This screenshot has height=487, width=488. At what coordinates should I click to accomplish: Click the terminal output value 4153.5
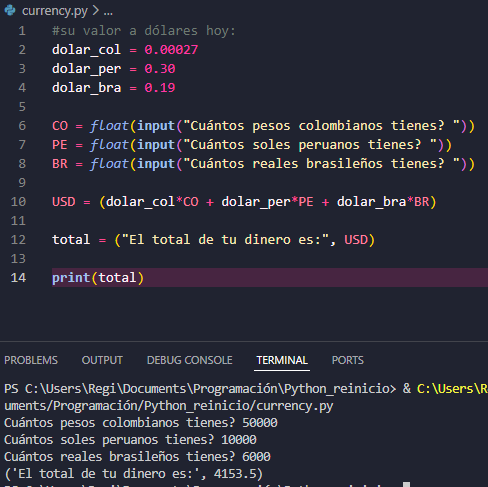pyautogui.click(x=235, y=474)
